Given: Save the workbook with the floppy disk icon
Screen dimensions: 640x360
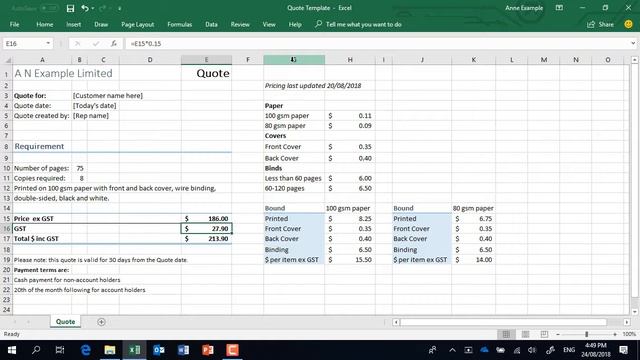Looking at the screenshot, I should click(70, 8).
